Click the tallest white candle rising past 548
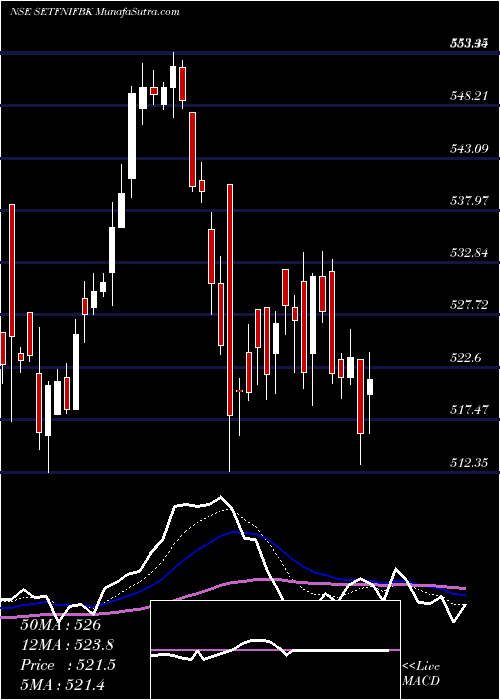The width and height of the screenshot is (500, 700). tap(132, 136)
